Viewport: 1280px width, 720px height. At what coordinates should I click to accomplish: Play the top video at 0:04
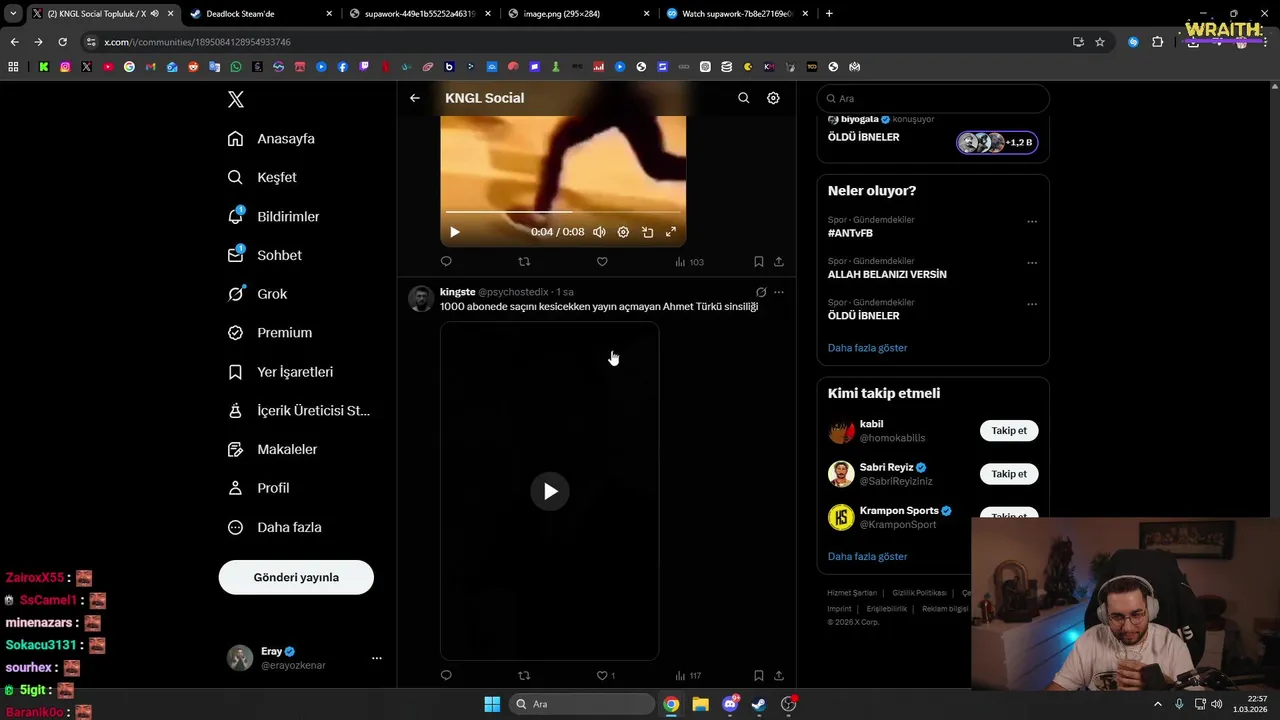[454, 232]
